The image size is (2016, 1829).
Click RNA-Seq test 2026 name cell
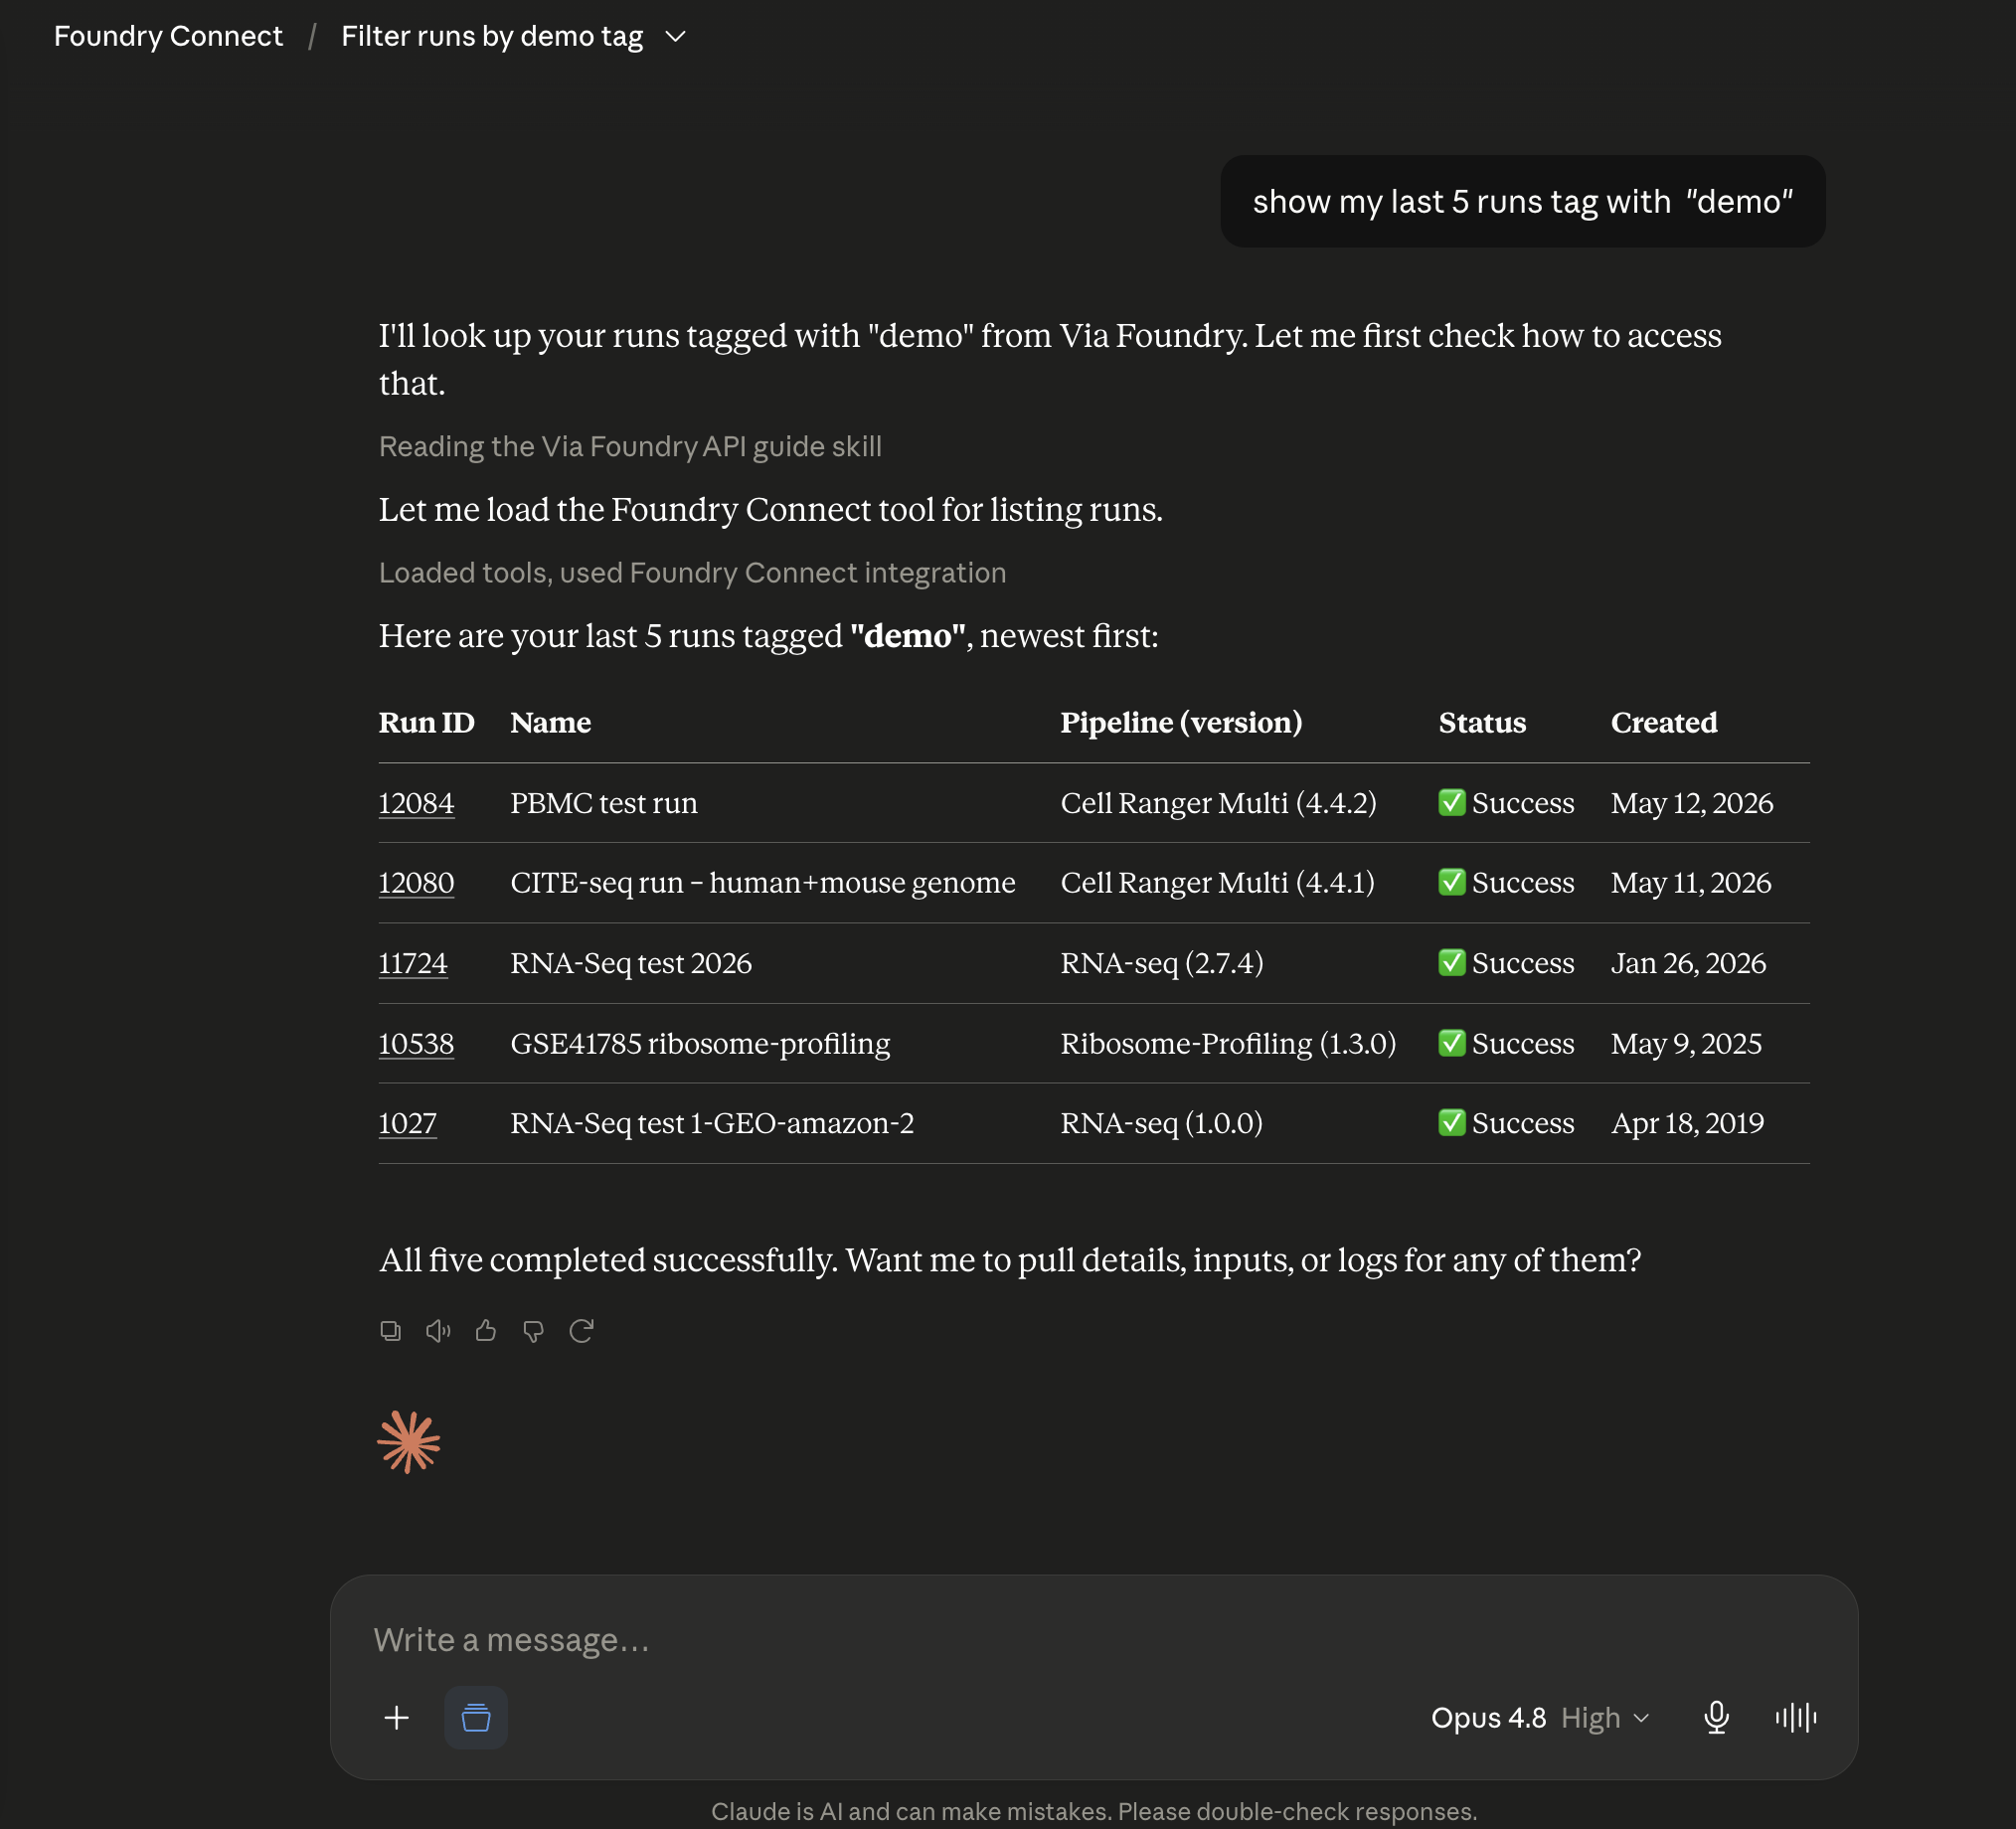click(631, 963)
